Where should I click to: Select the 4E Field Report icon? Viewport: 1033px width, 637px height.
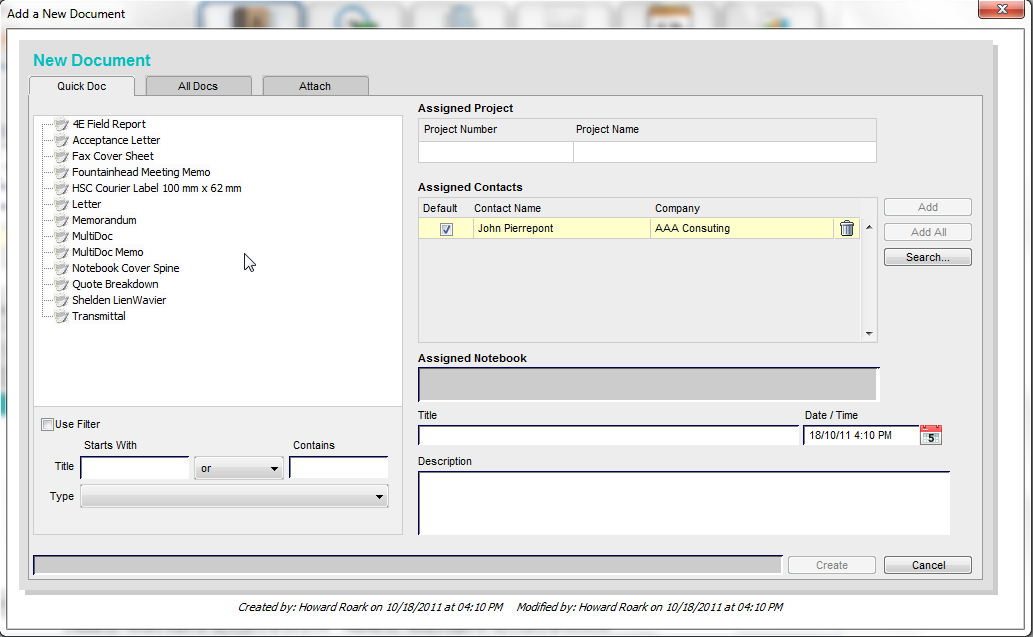tap(60, 124)
